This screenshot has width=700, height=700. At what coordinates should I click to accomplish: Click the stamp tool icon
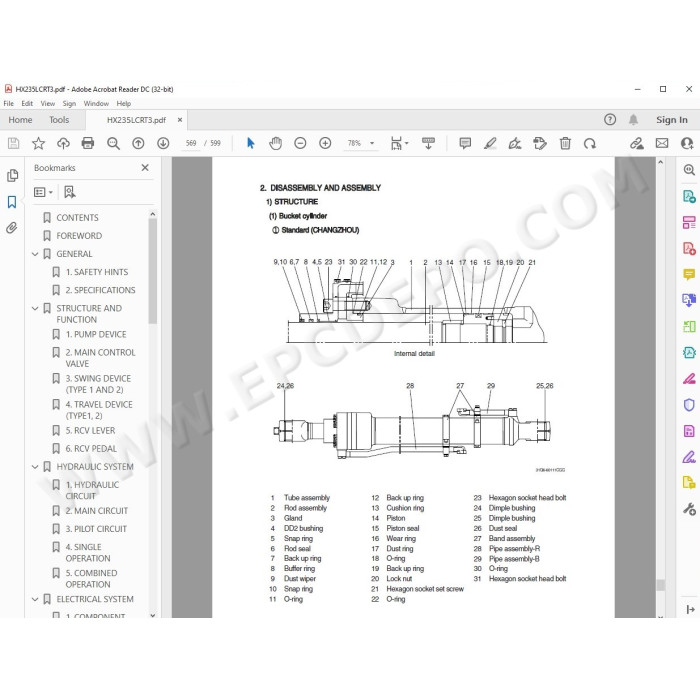click(x=540, y=143)
